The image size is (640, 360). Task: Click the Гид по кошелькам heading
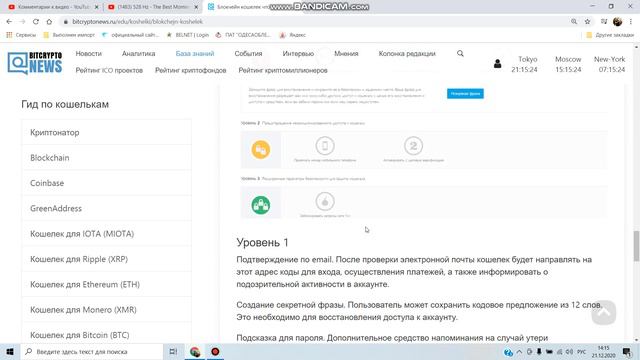[65, 104]
